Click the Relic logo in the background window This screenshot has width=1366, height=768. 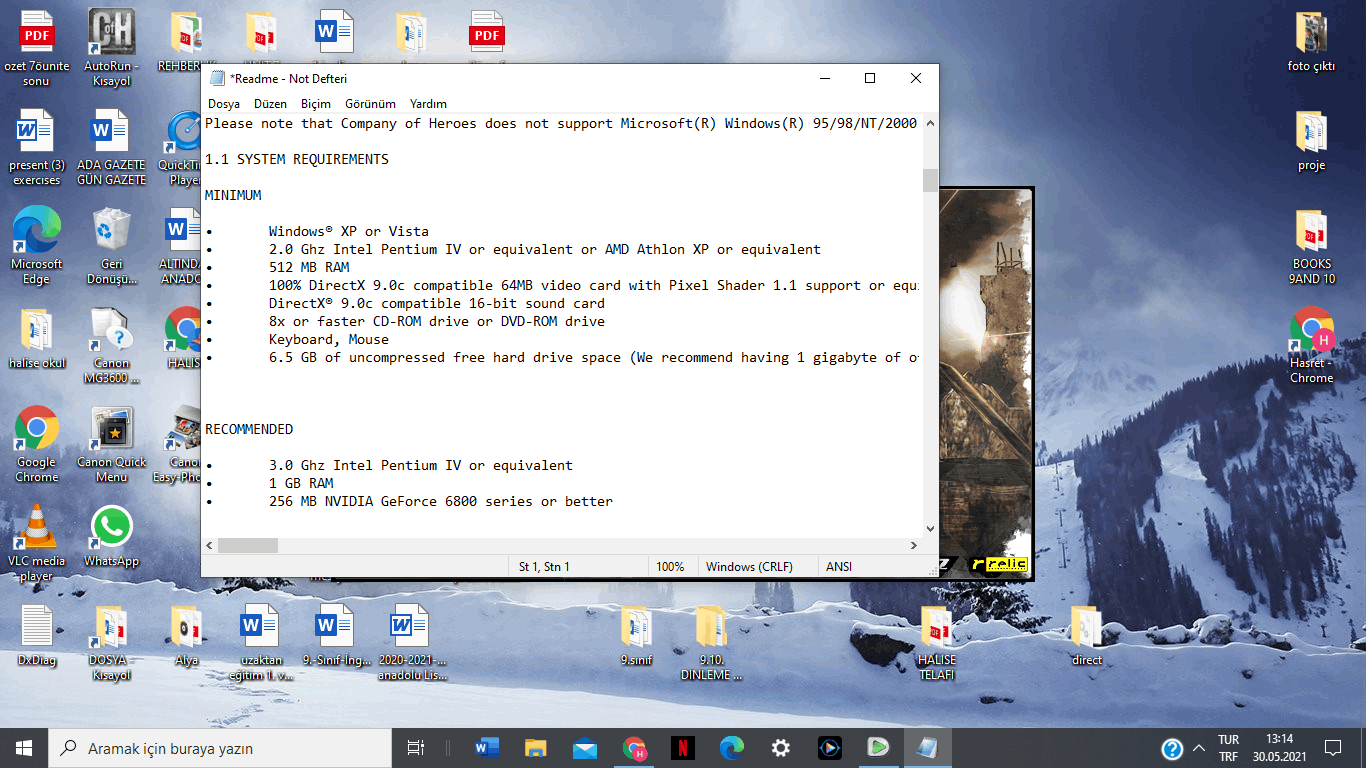(999, 564)
